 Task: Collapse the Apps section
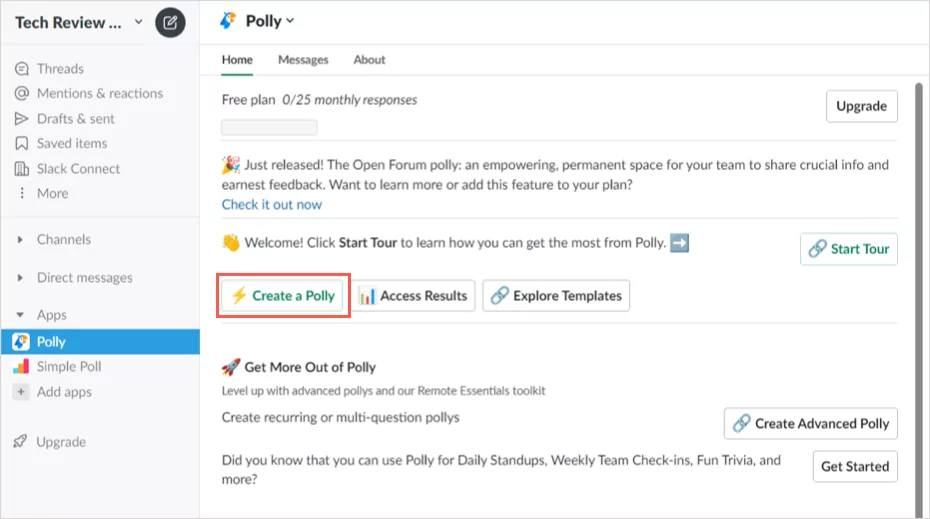21,315
